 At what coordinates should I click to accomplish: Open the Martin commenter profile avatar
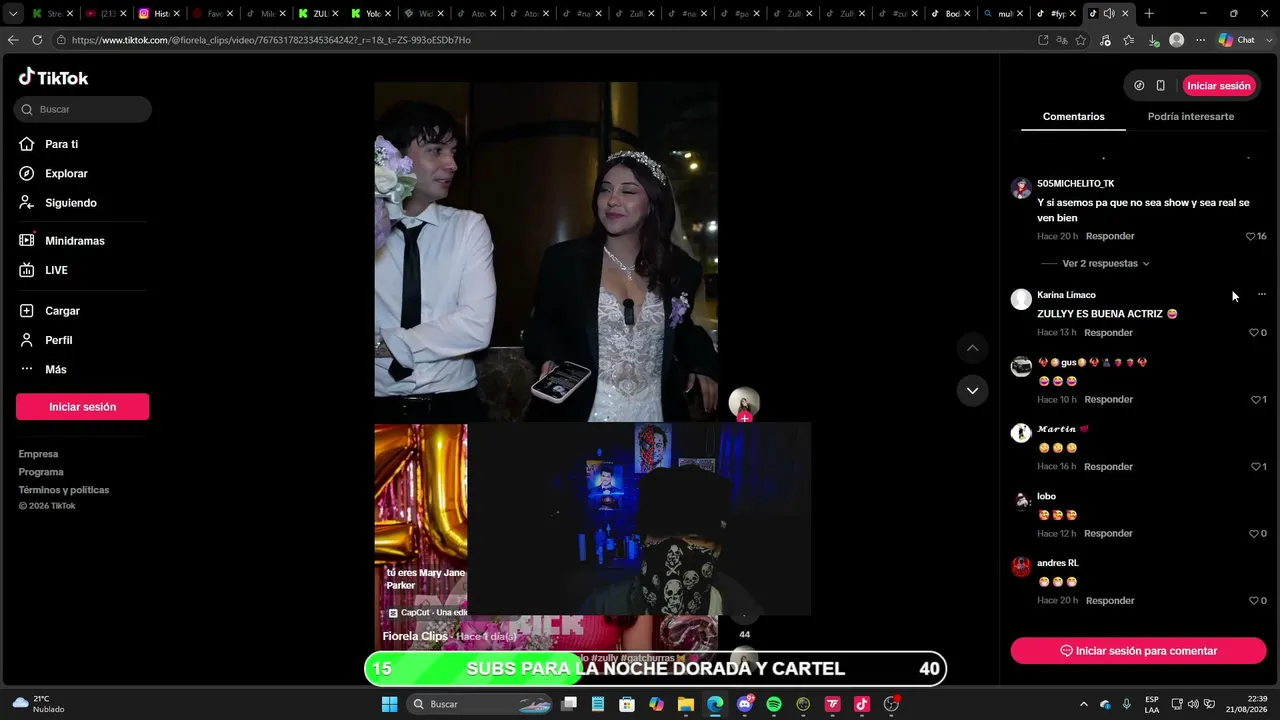point(1021,433)
